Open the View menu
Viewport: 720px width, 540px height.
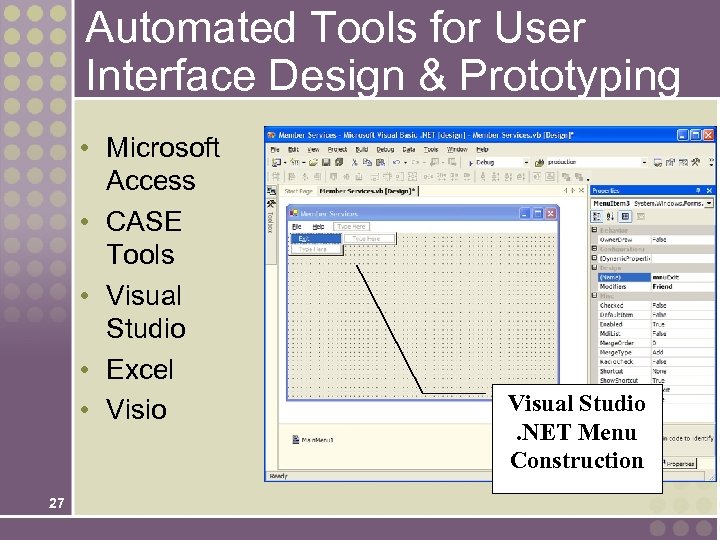click(313, 149)
